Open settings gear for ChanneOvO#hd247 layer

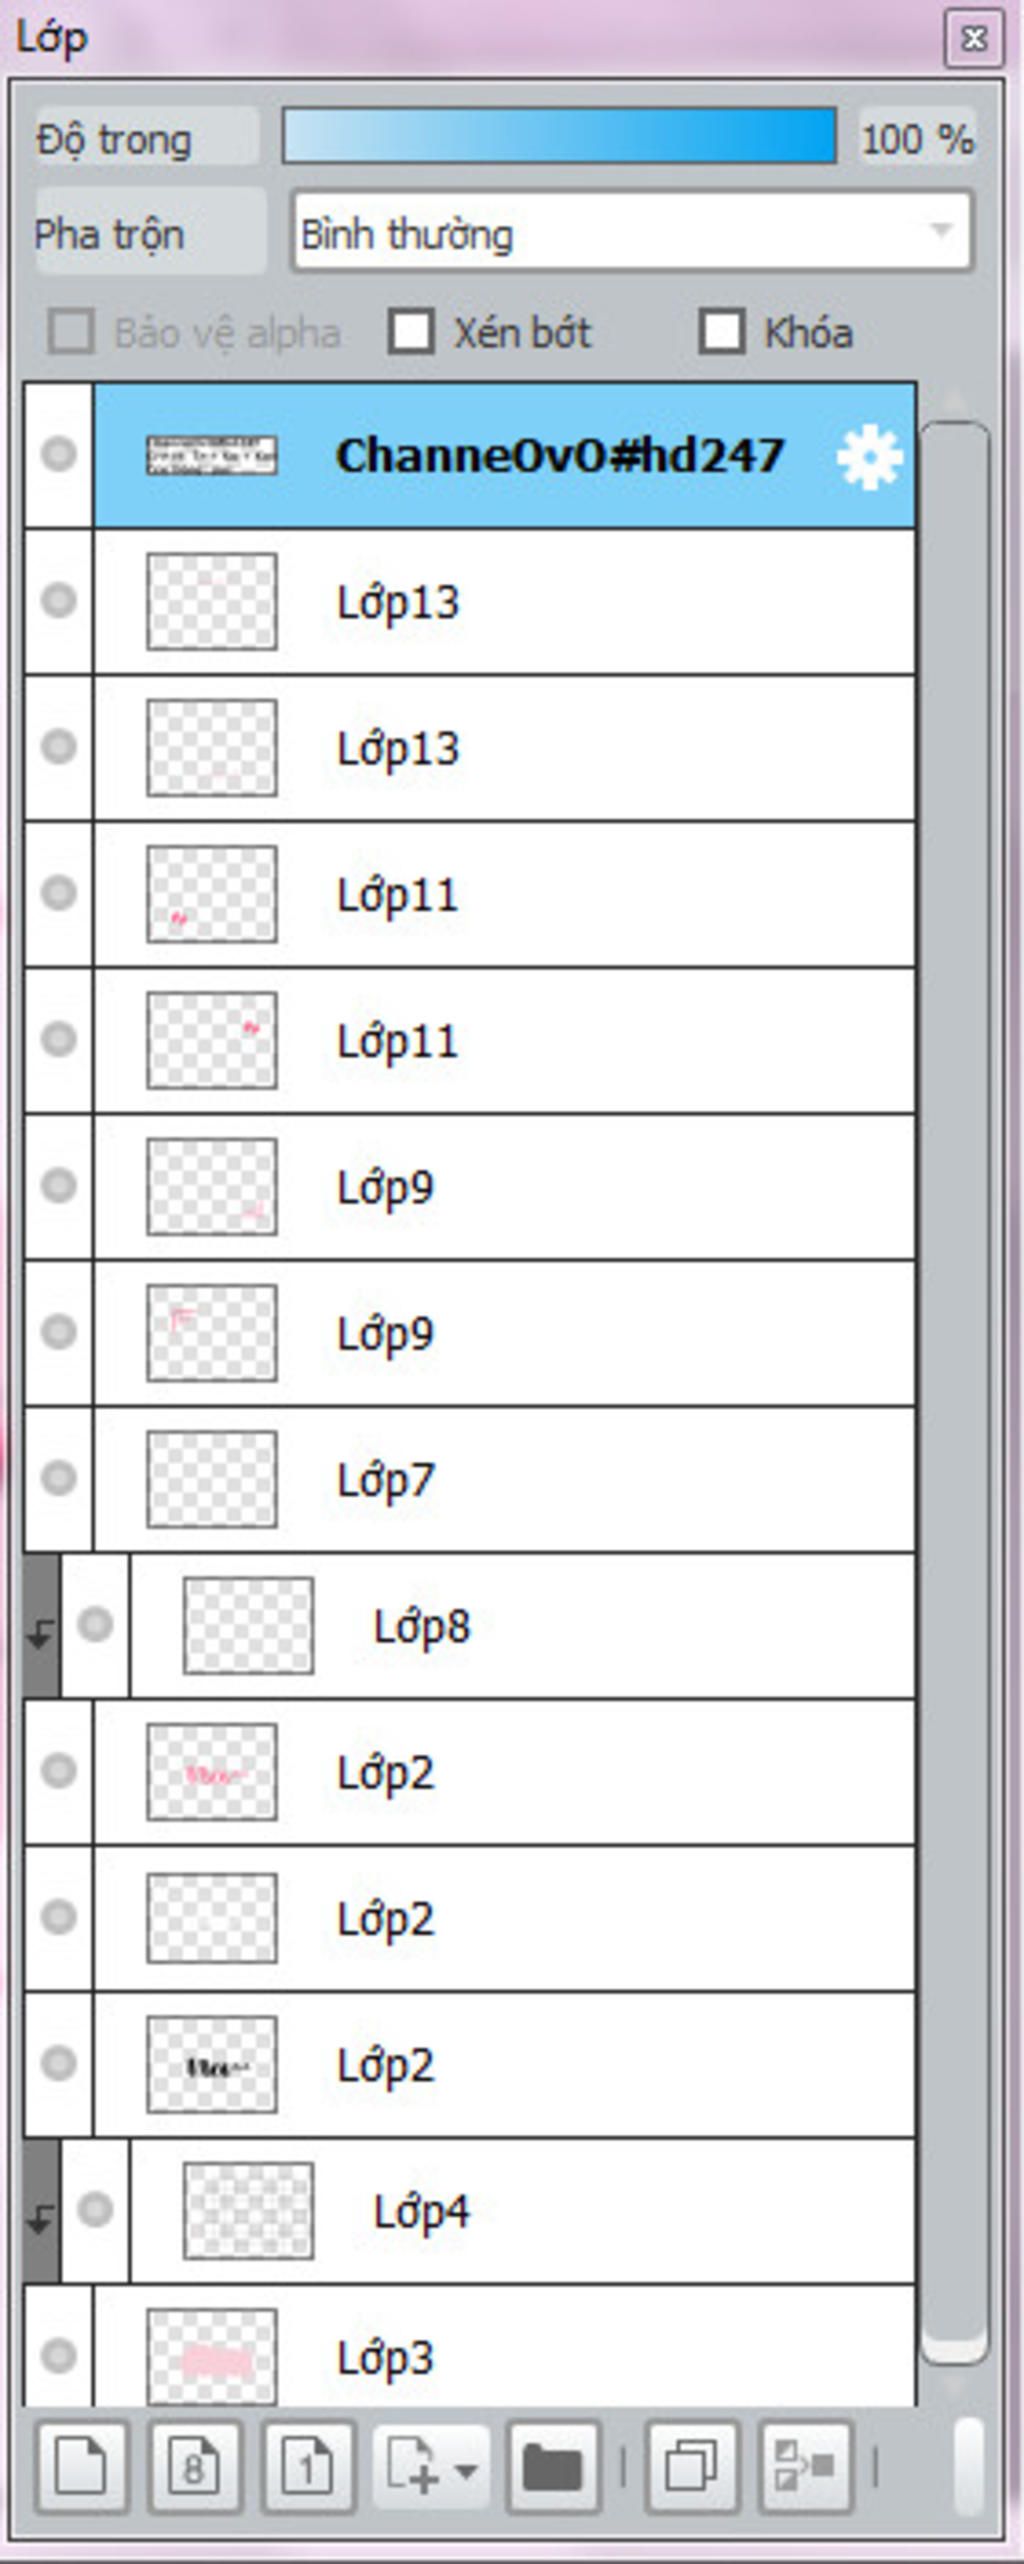pyautogui.click(x=869, y=456)
